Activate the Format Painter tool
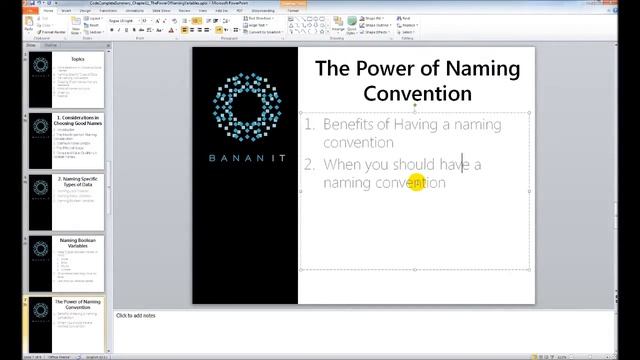Viewport: 640px width, 360px height. click(x=51, y=32)
